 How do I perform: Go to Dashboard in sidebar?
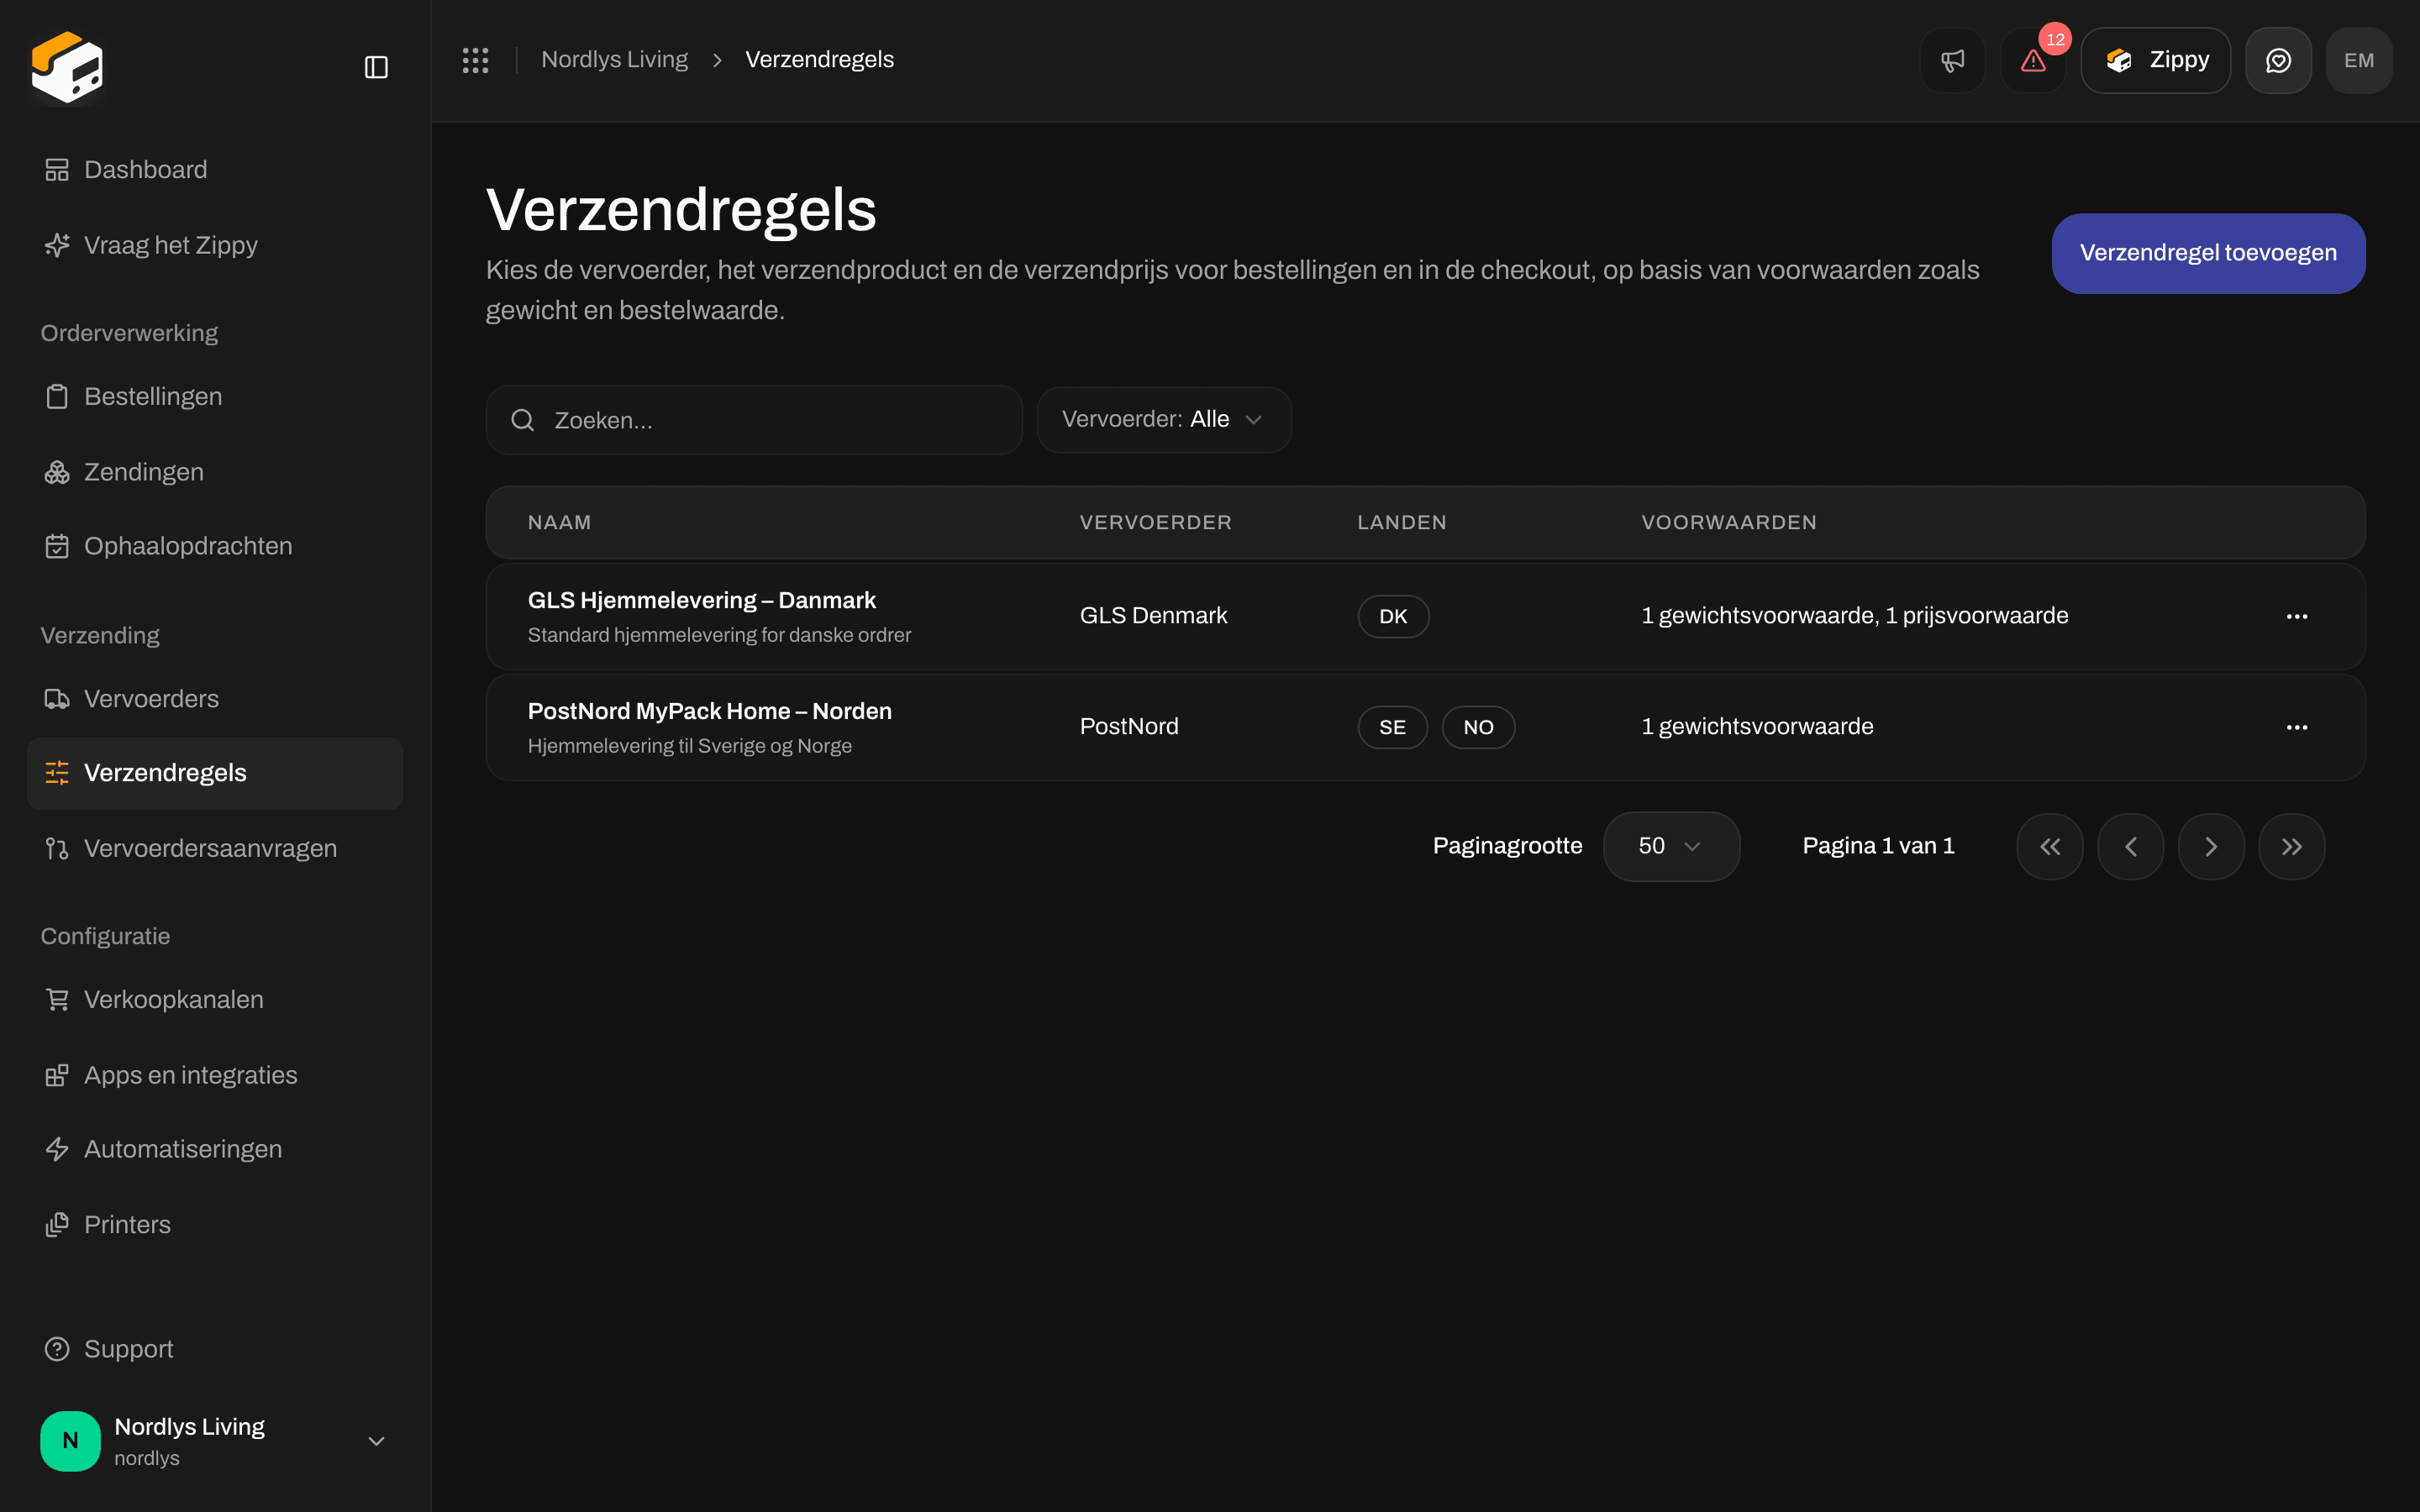click(x=215, y=170)
